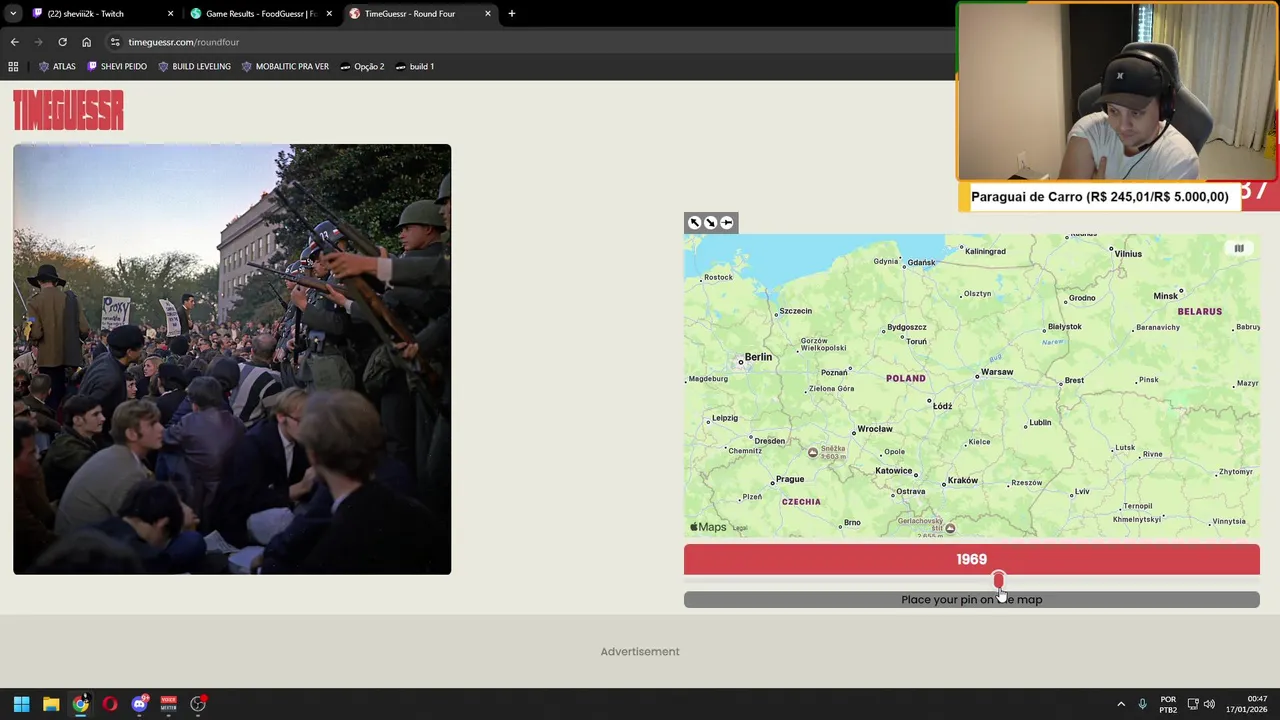Click Gdańsk on the map
Image resolution: width=1280 pixels, height=720 pixels.
coord(921,263)
